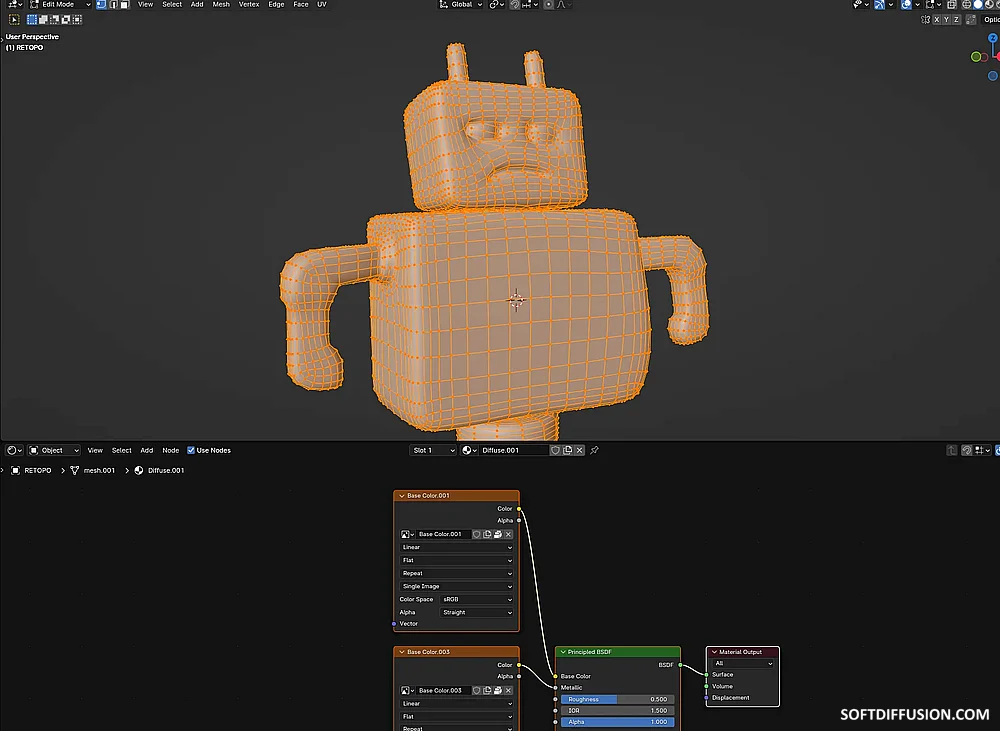Open the 3D viewport editor type menu
The width and height of the screenshot is (1000, 731).
(x=14, y=4)
